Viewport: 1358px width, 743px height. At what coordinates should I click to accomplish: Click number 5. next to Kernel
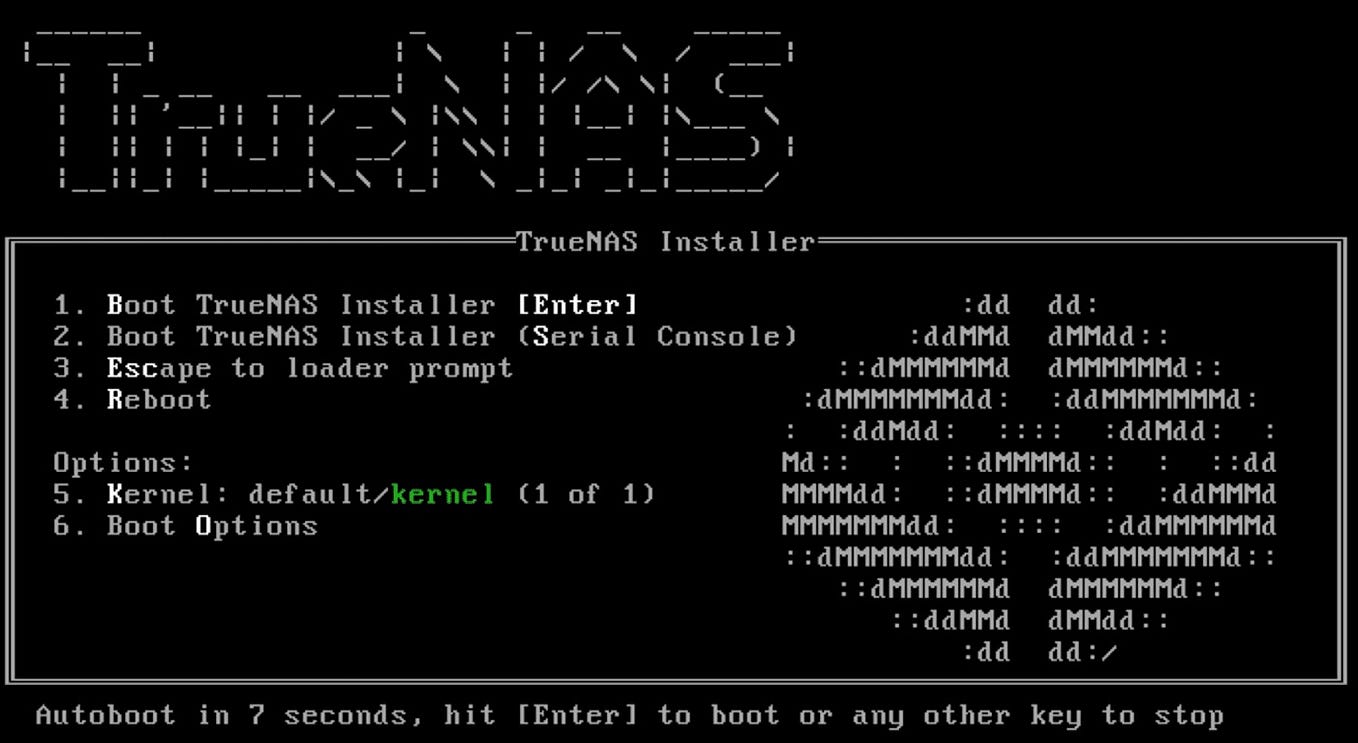(70, 494)
